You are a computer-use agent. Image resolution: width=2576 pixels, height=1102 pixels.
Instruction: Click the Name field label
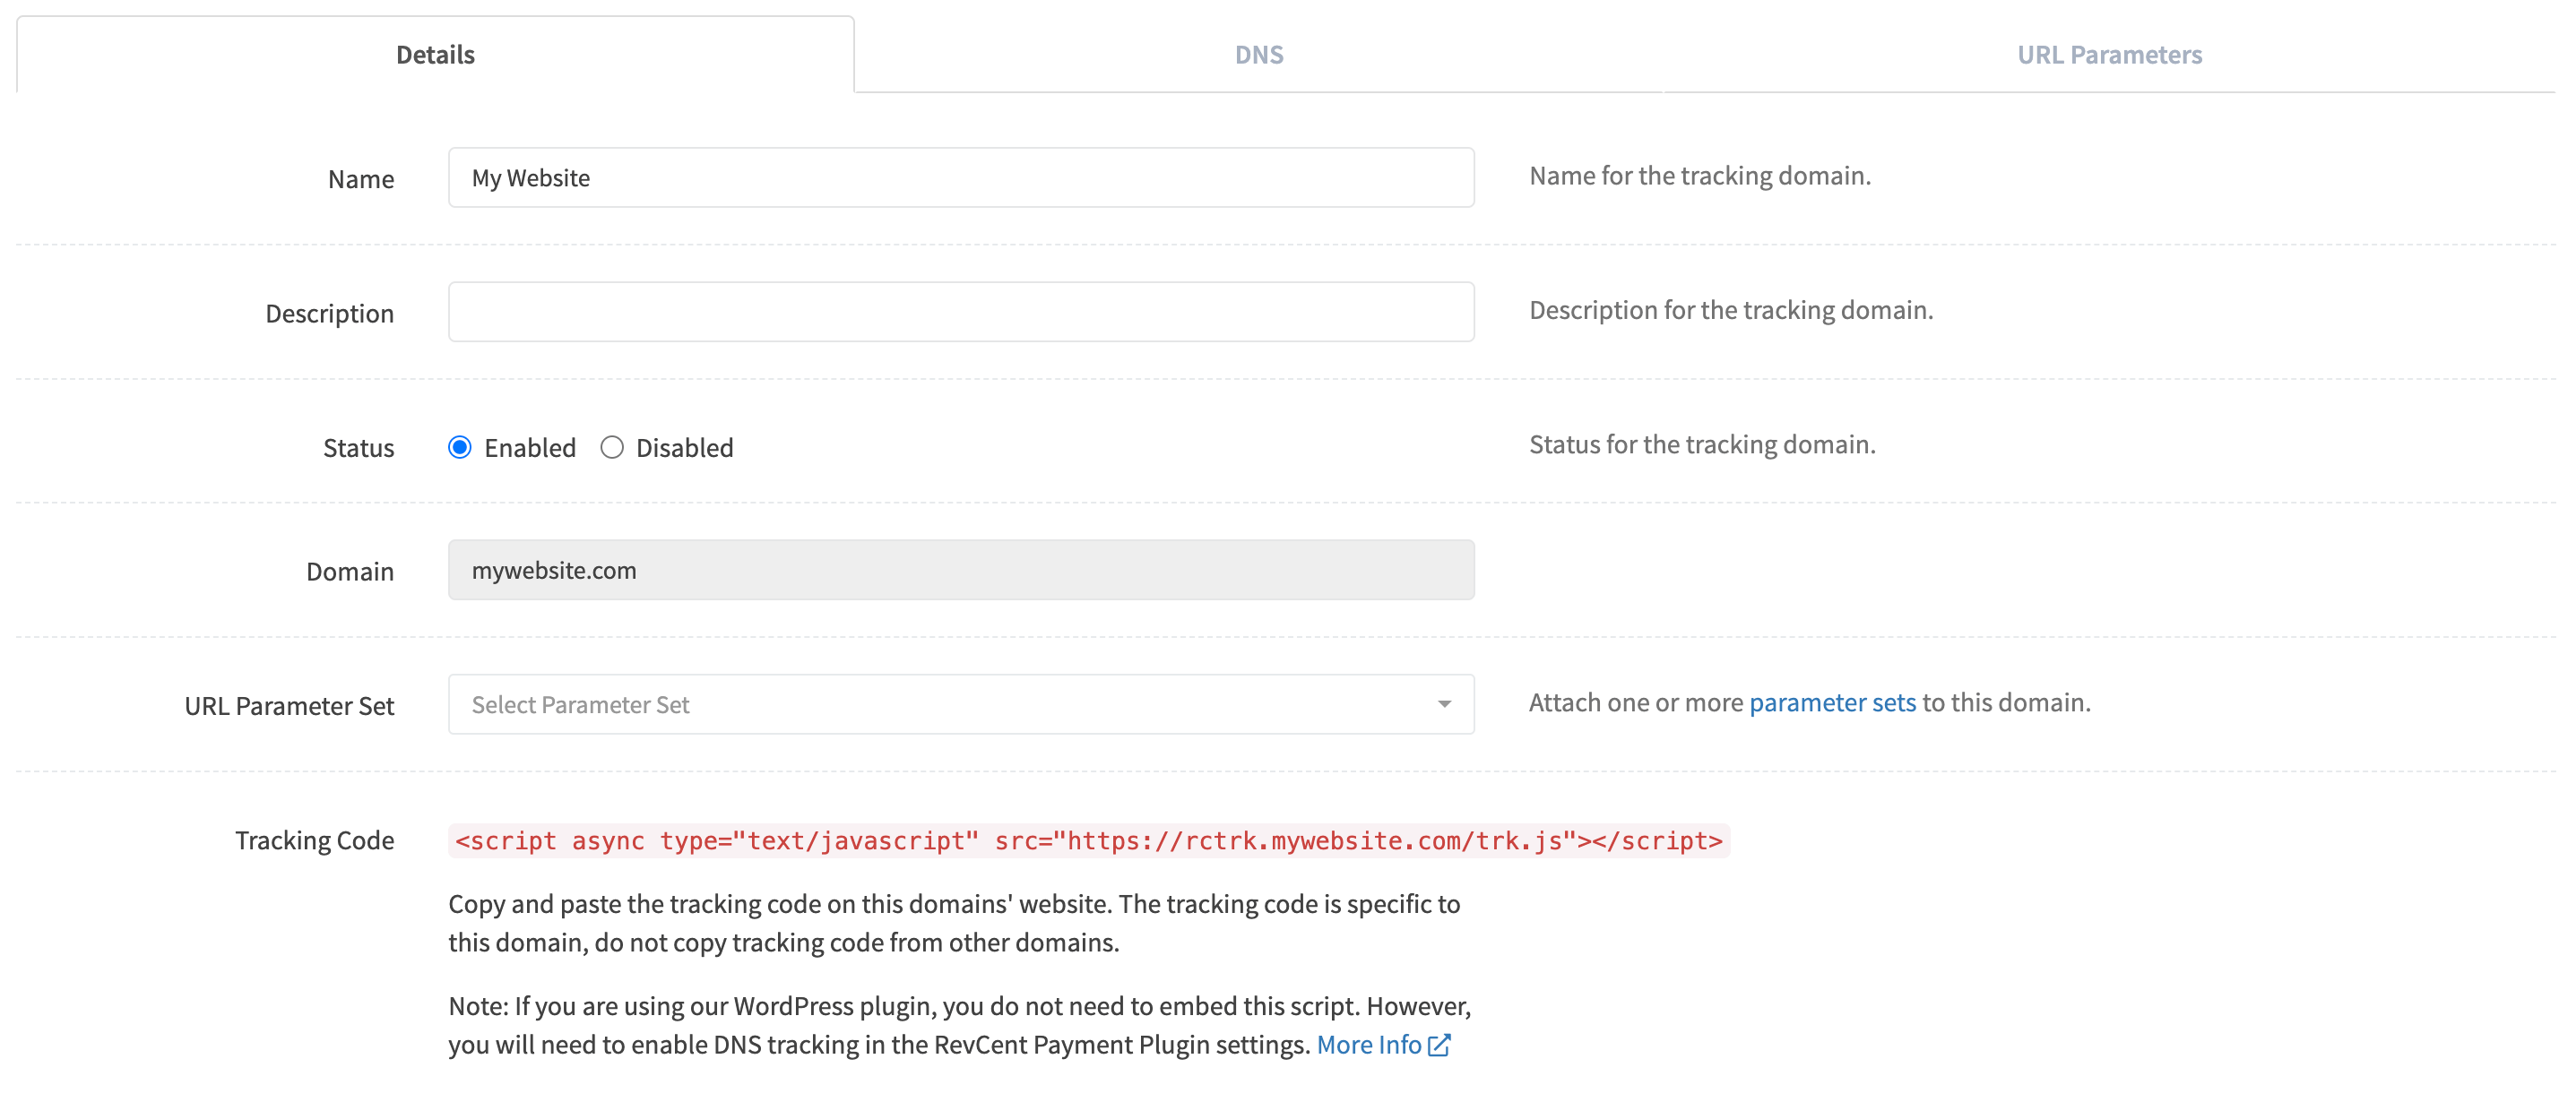(361, 179)
